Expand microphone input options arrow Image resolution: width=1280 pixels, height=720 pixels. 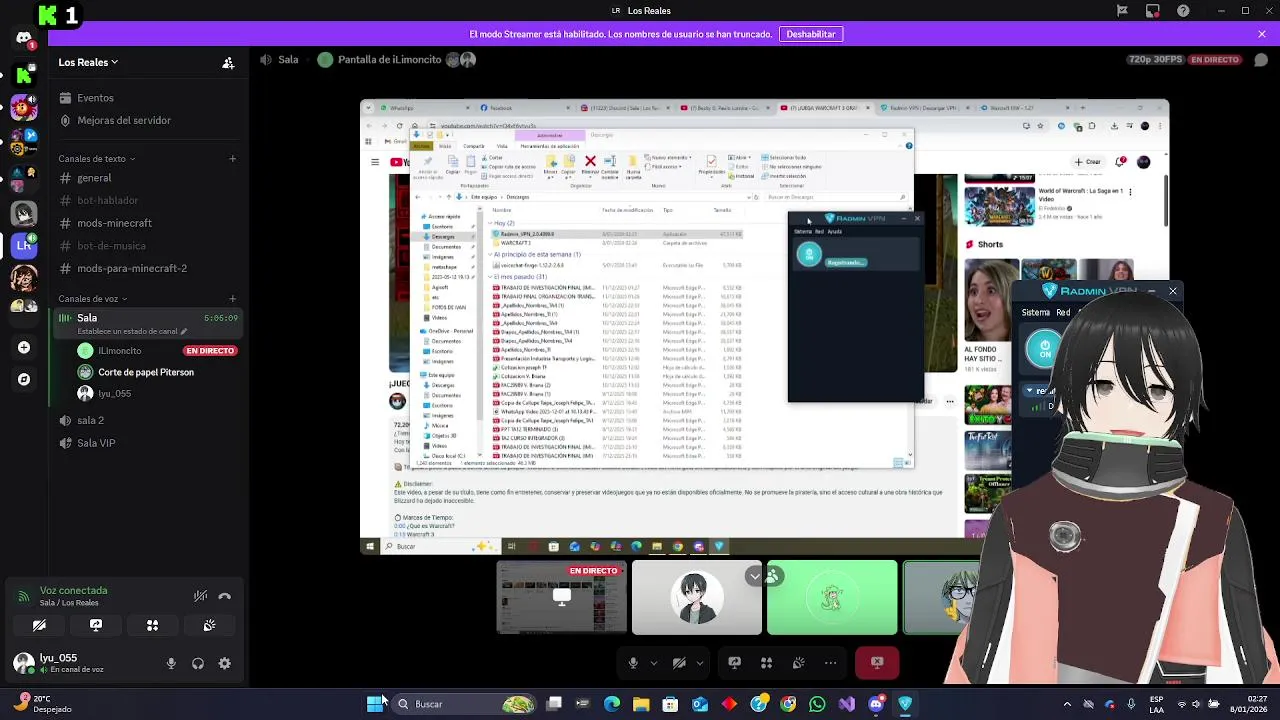[x=654, y=663]
